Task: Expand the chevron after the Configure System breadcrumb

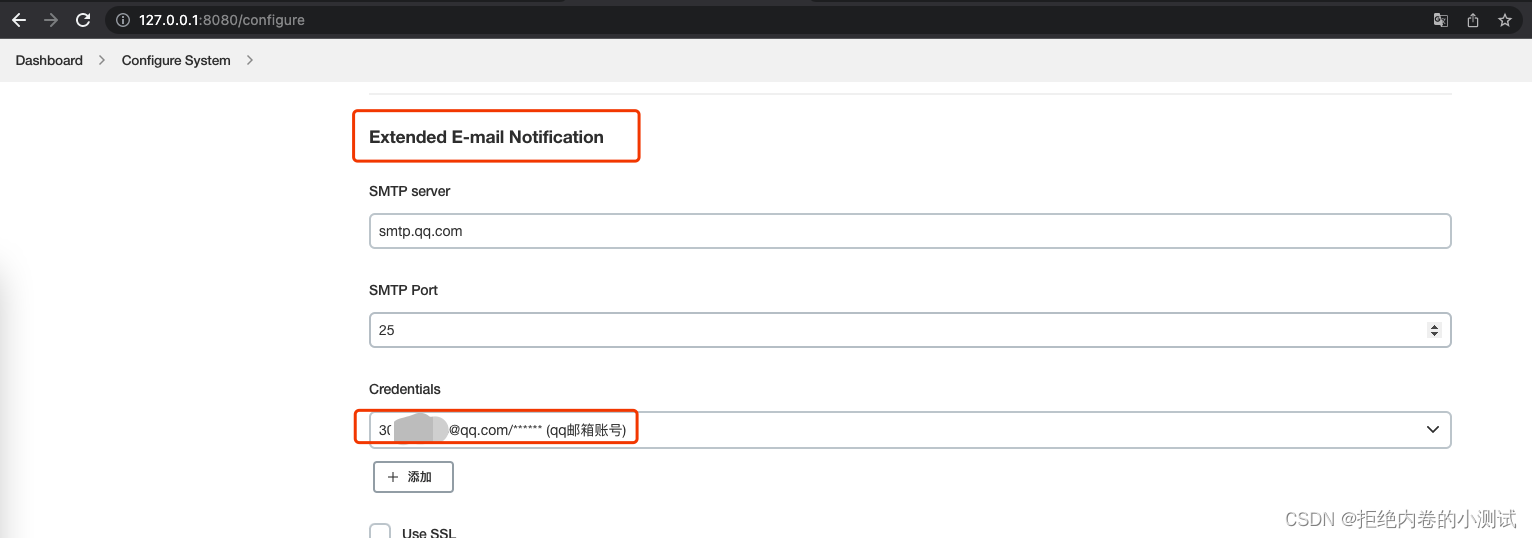Action: point(249,60)
